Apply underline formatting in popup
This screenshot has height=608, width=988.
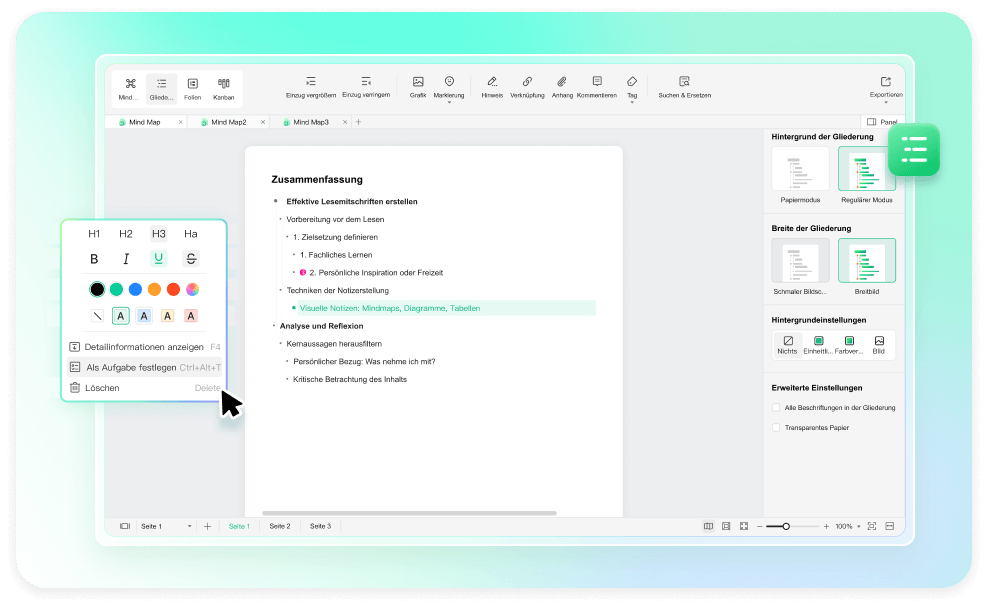(x=158, y=259)
